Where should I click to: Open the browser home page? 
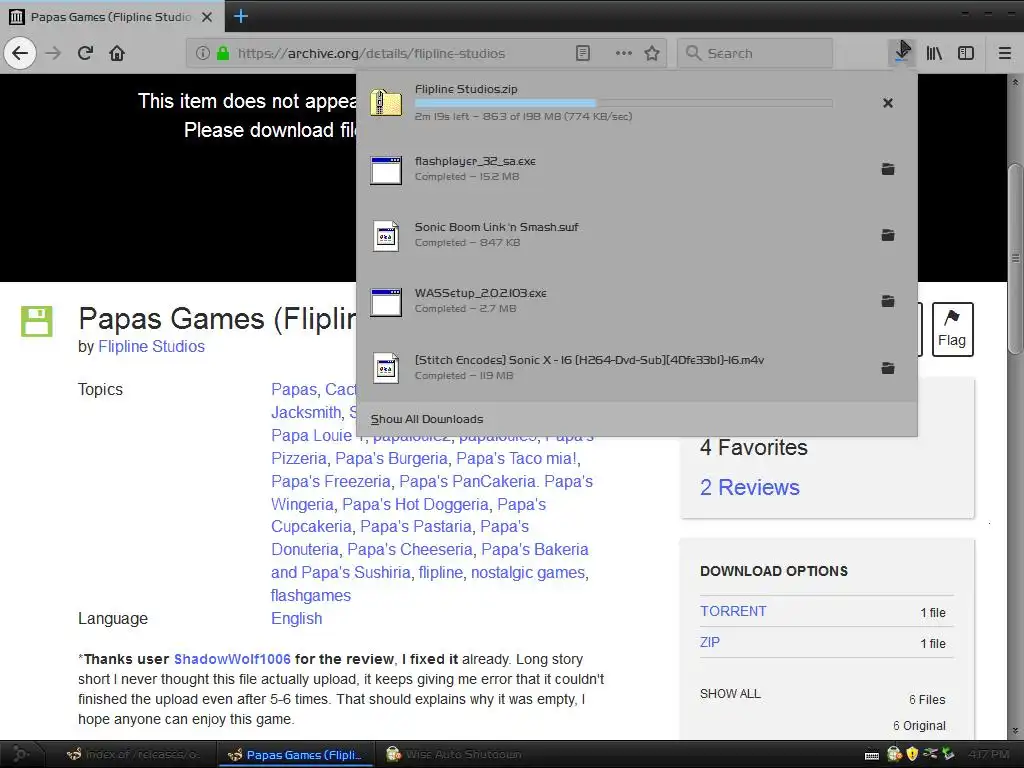click(117, 53)
